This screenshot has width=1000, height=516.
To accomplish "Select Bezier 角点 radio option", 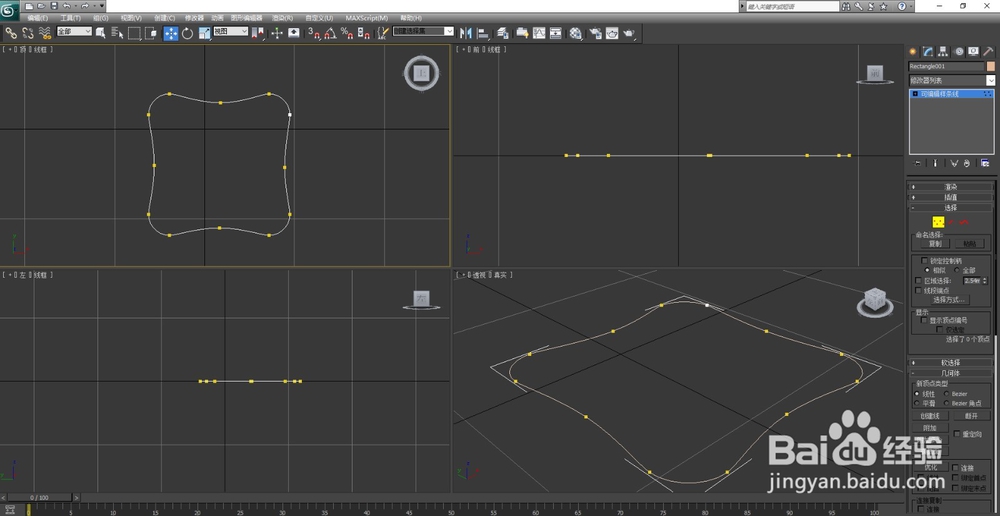I will coord(946,403).
